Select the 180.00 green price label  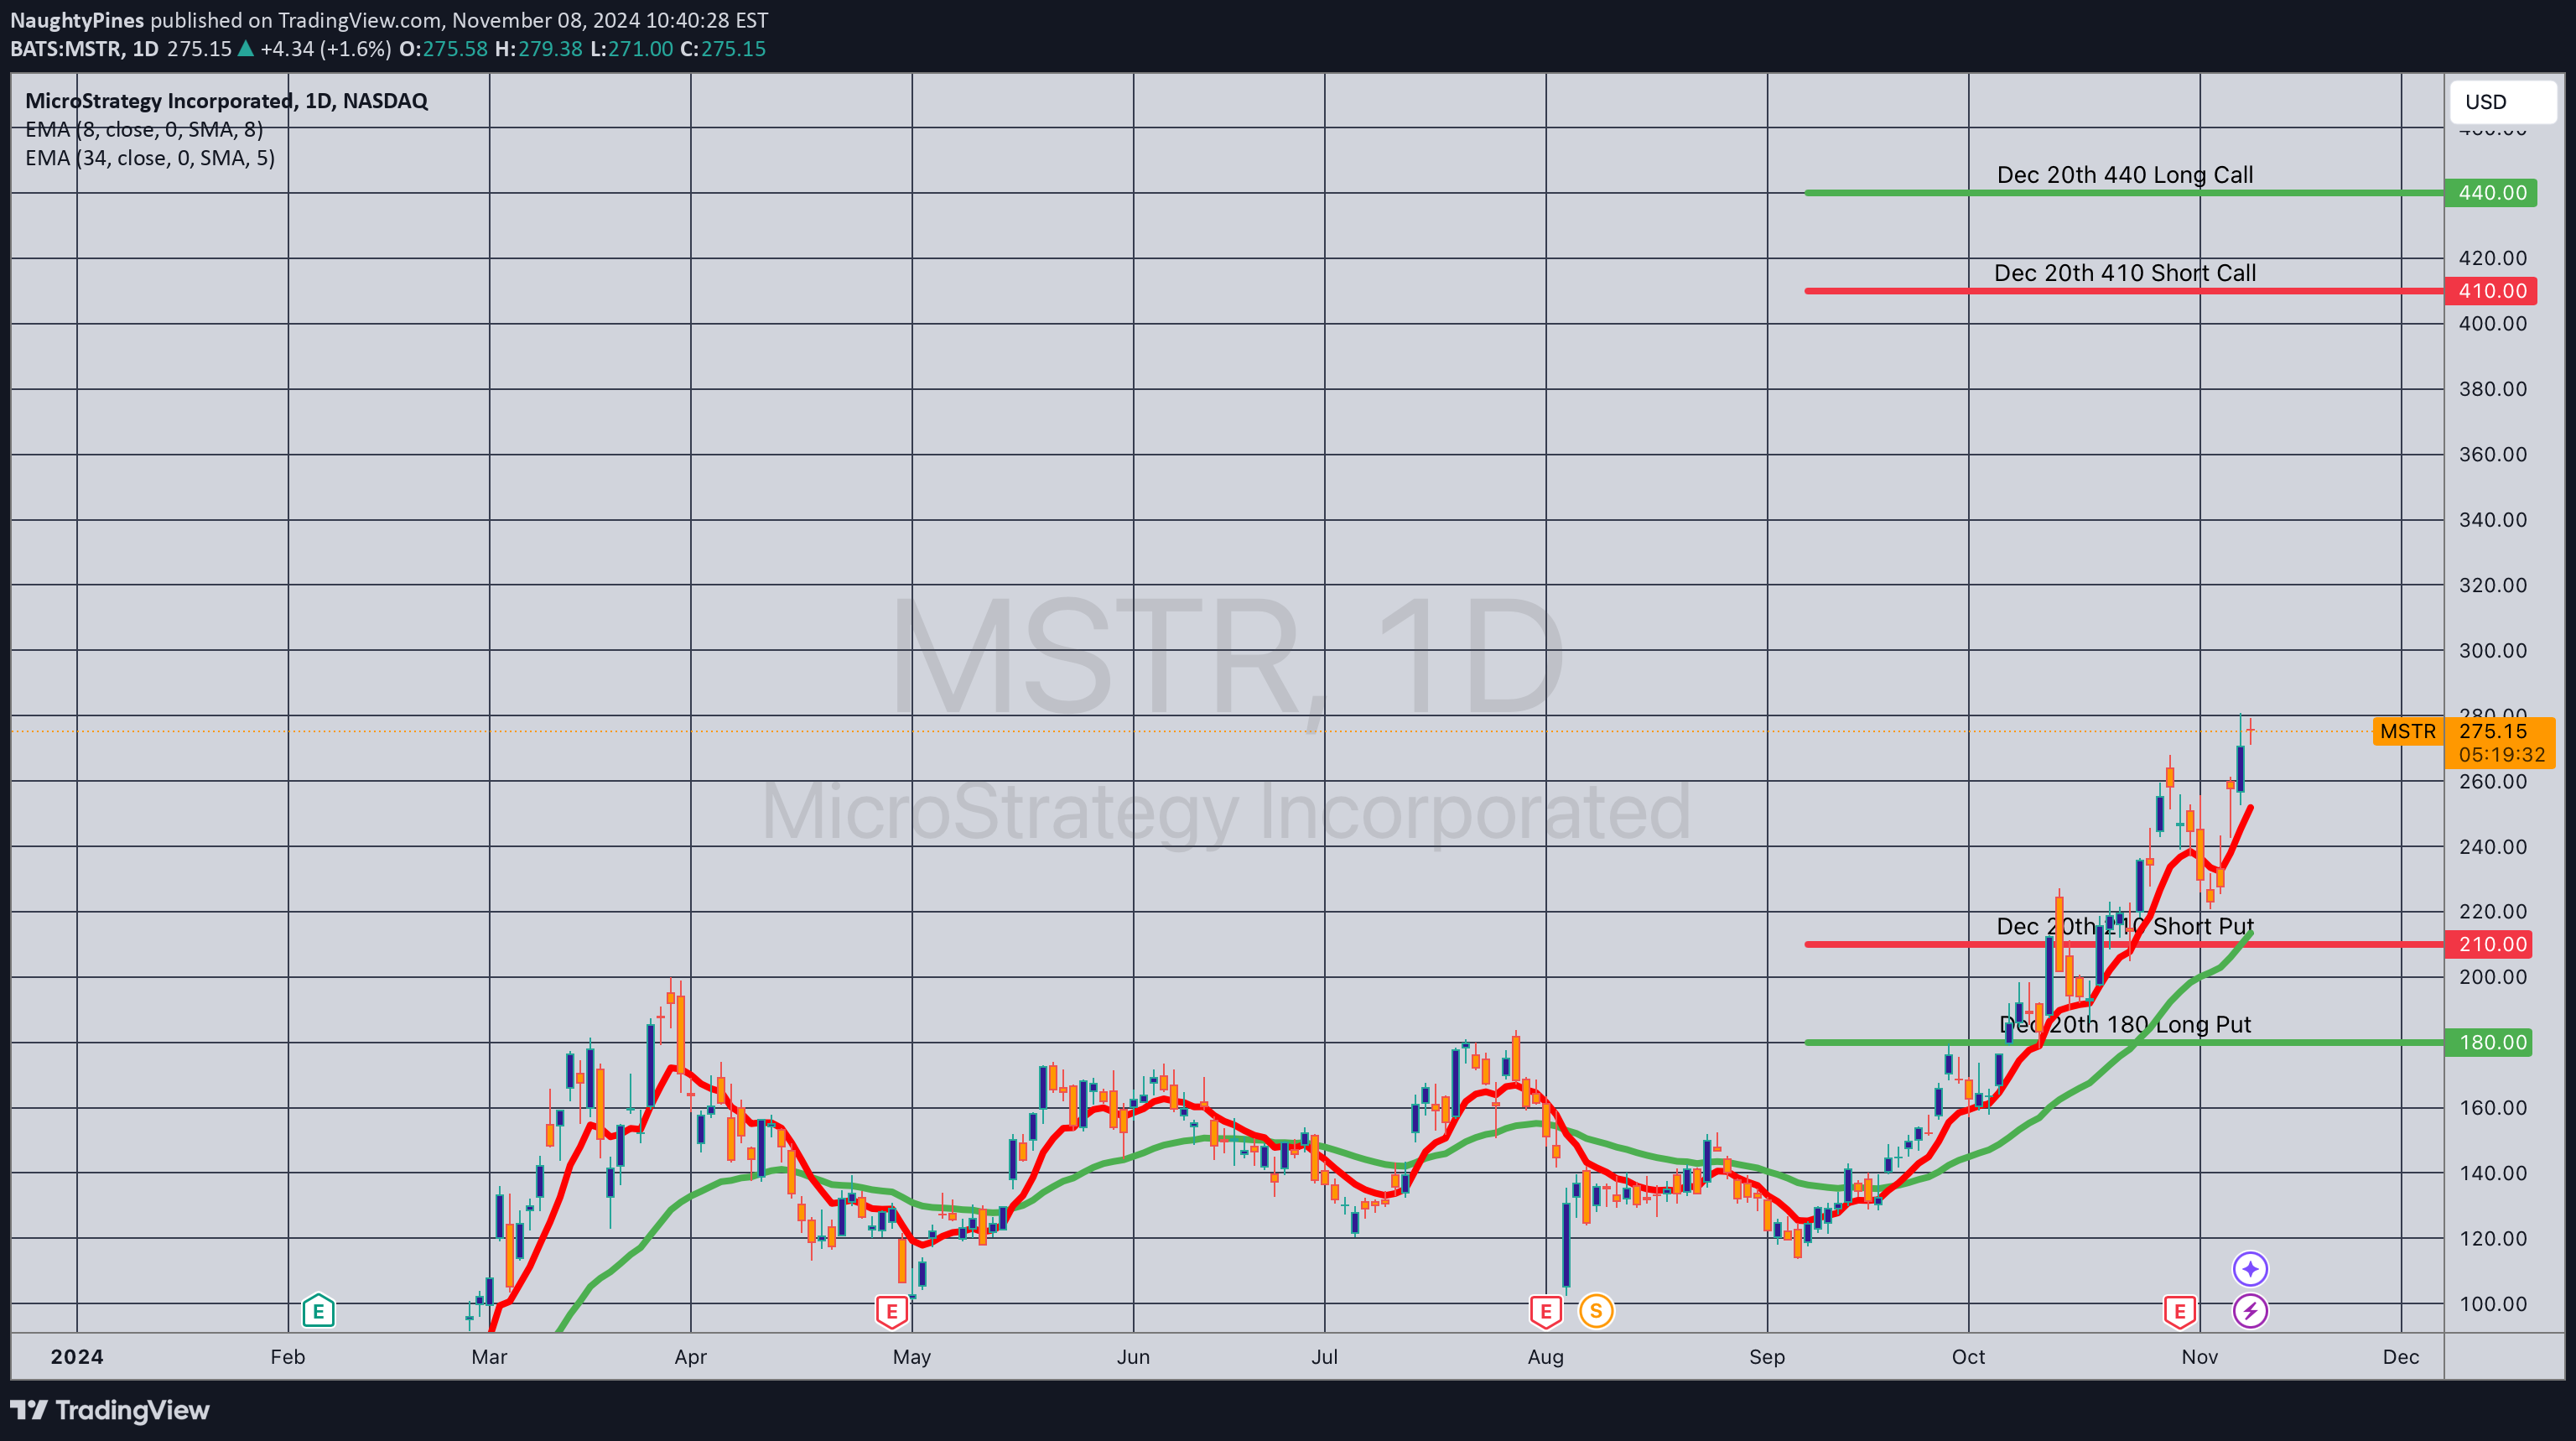point(2490,1042)
